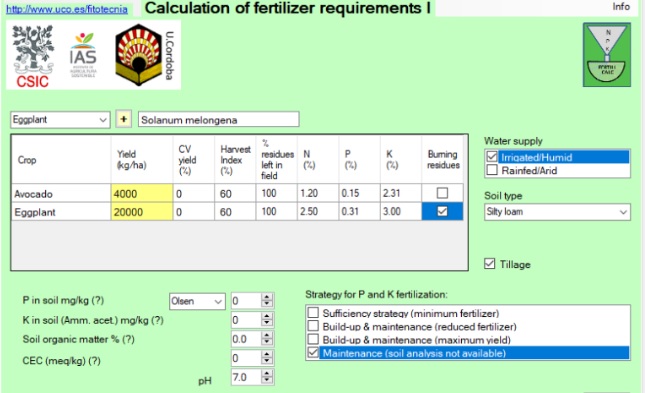Click the K in soil (Amm. acet.) label
The height and width of the screenshot is (393, 645).
coord(93,320)
